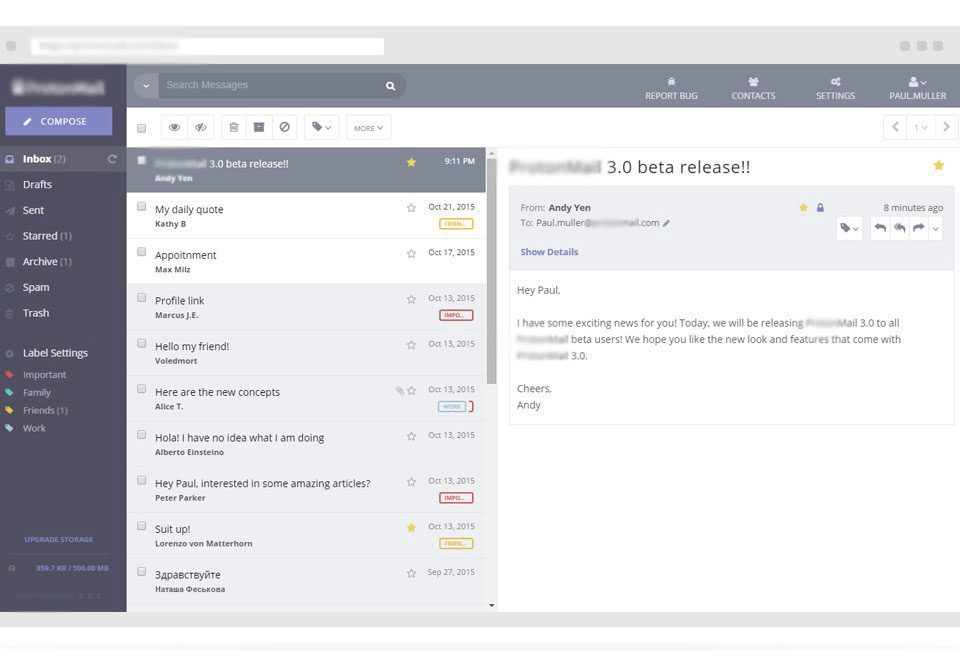Toggle the star beside the open message title
This screenshot has width=960, height=670.
click(939, 165)
